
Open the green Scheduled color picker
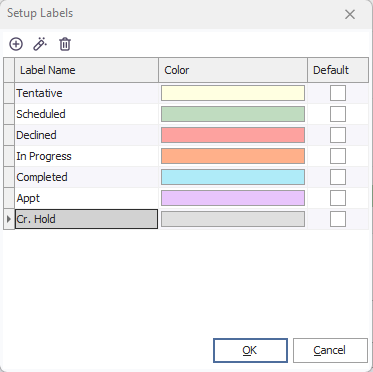(233, 114)
